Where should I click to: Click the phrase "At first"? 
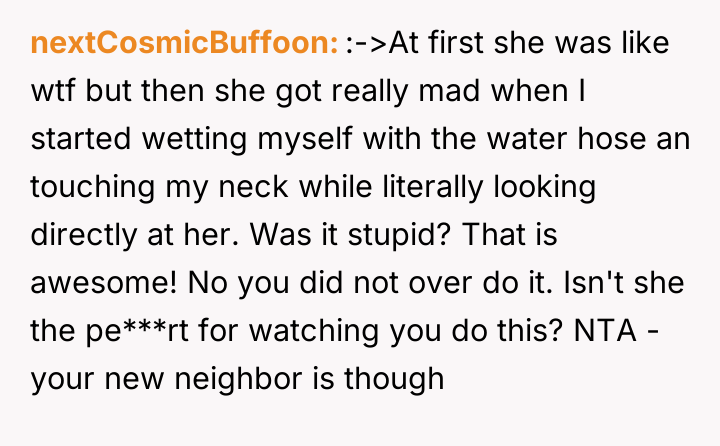[x=427, y=44]
